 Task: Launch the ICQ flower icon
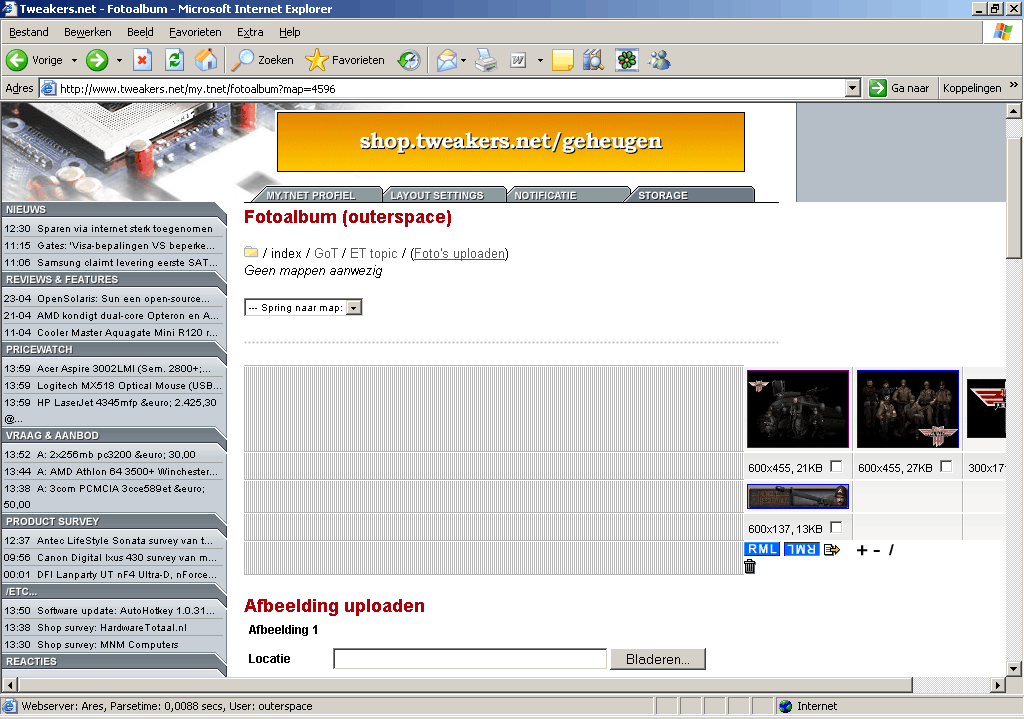pyautogui.click(x=626, y=60)
